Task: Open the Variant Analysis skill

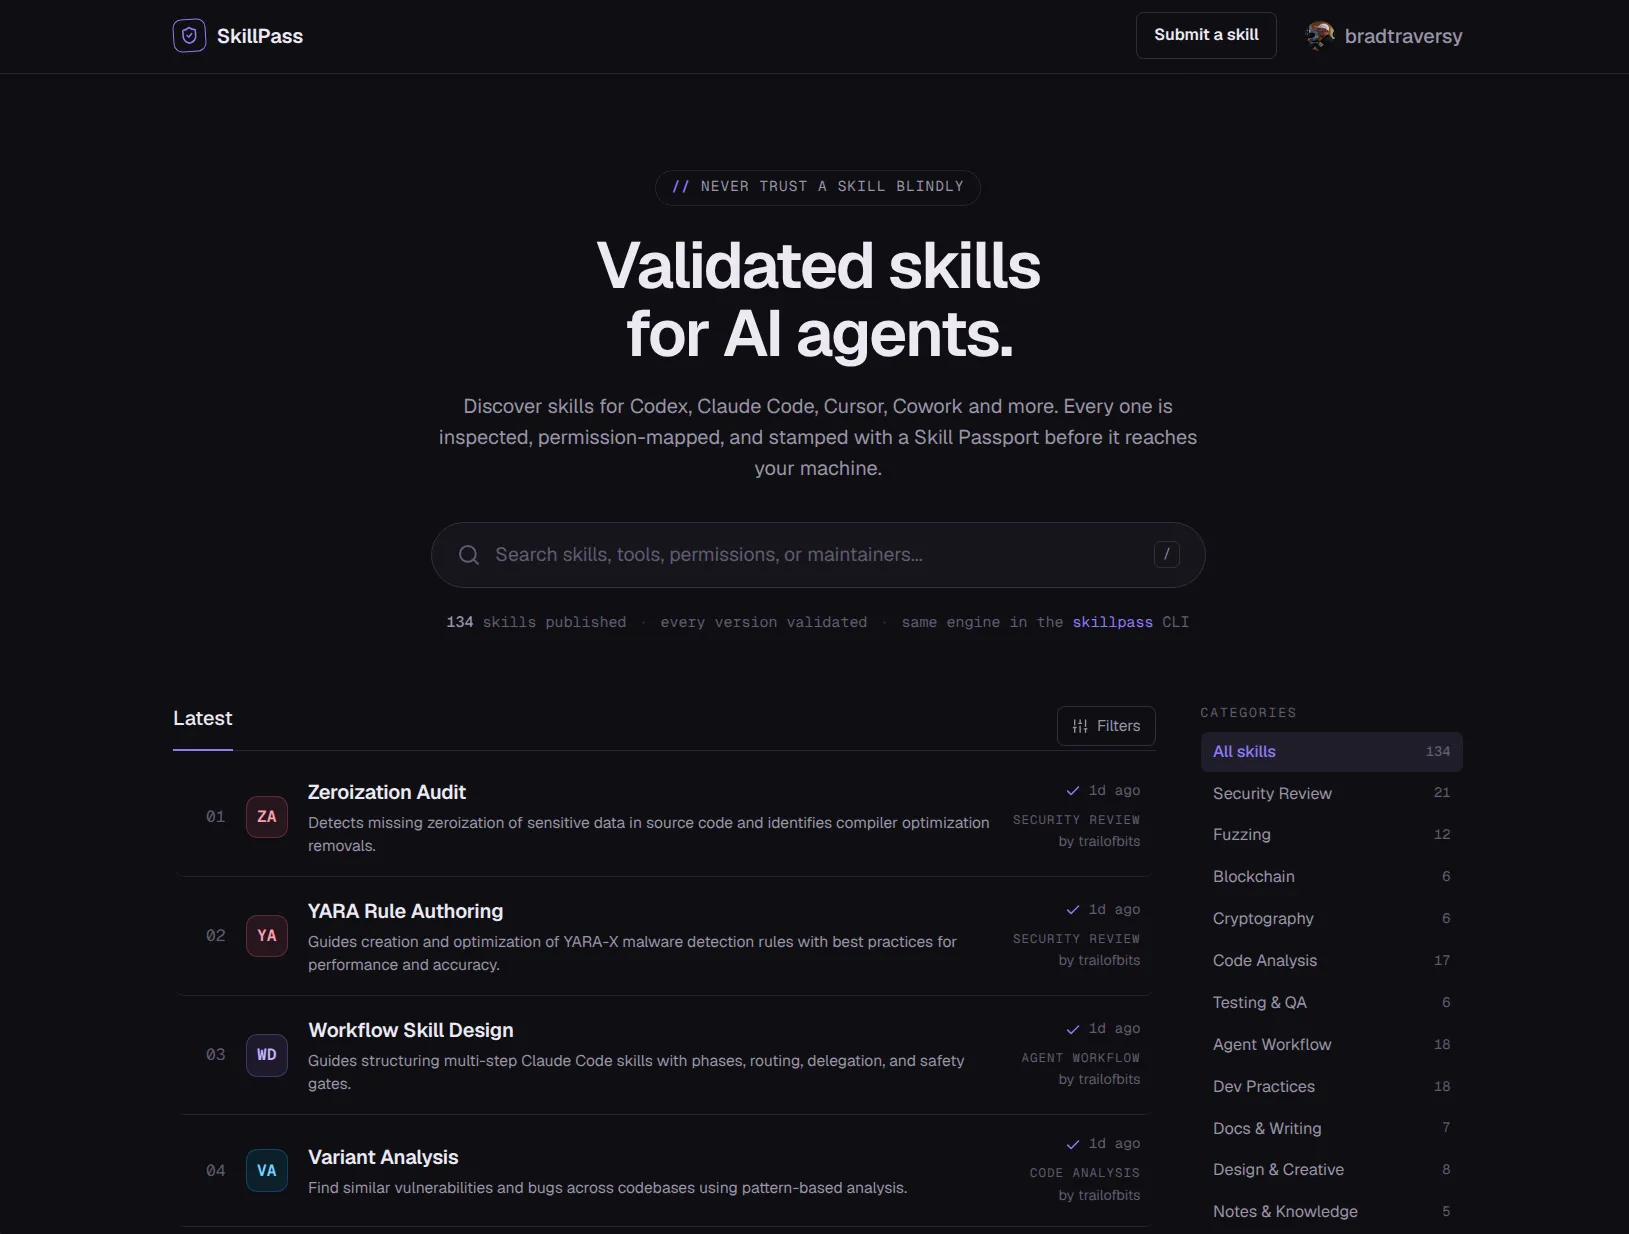Action: click(x=383, y=1157)
